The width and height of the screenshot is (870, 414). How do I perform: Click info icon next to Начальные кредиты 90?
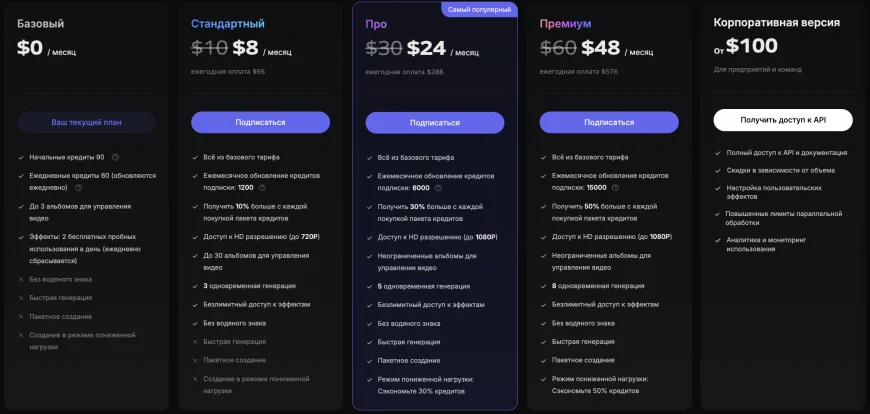115,157
